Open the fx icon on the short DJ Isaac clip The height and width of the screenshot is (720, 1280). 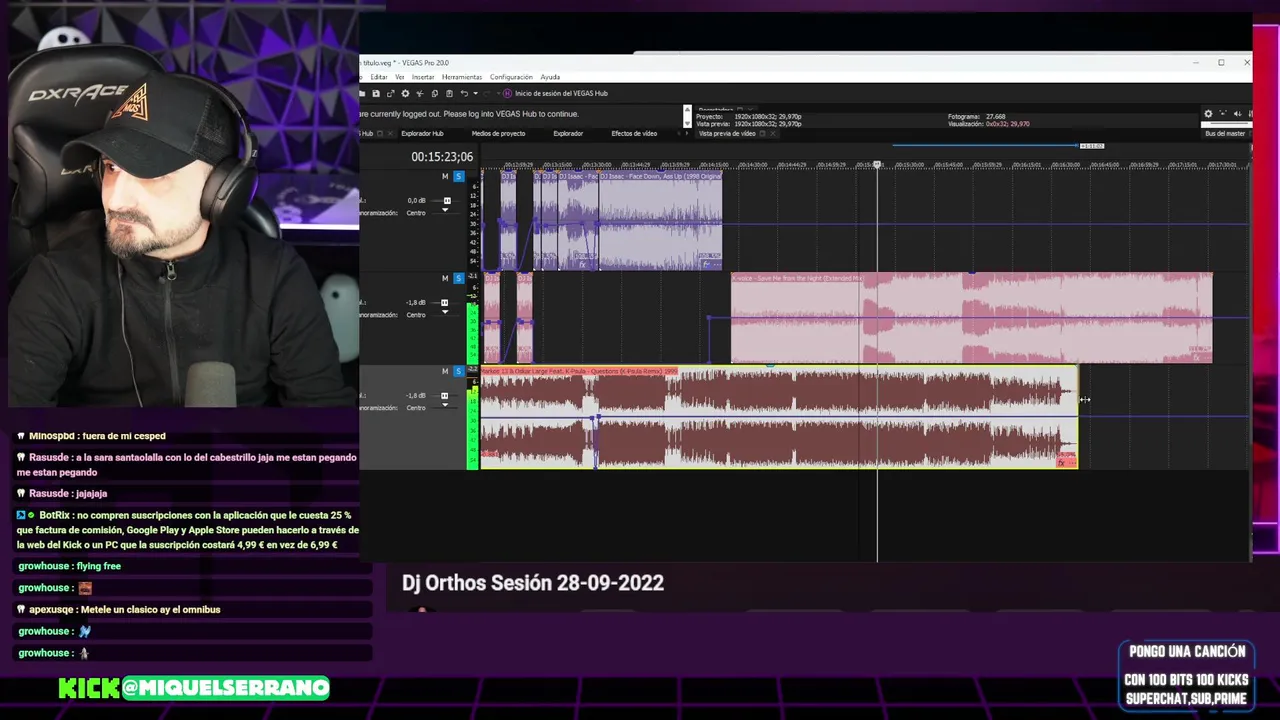583,264
